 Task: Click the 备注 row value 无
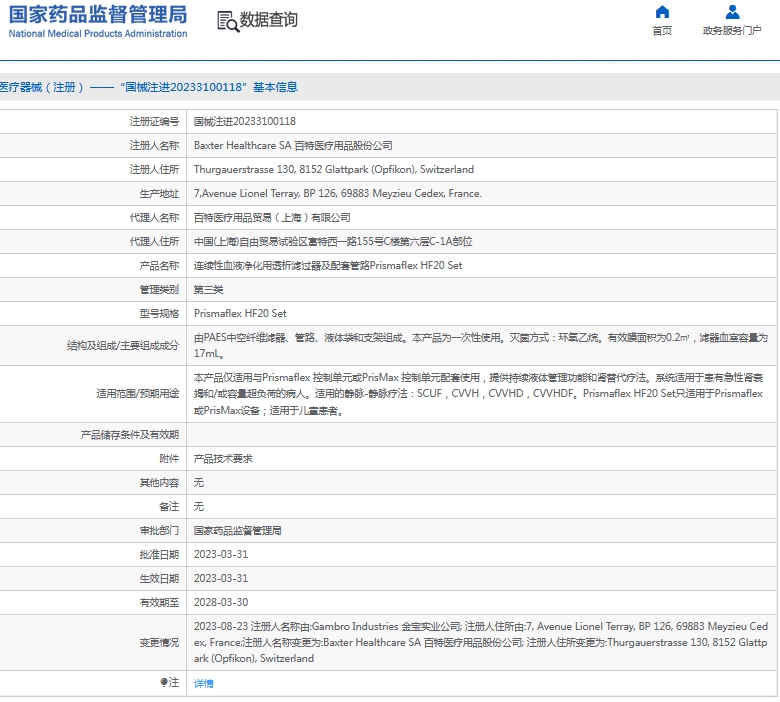click(x=198, y=506)
